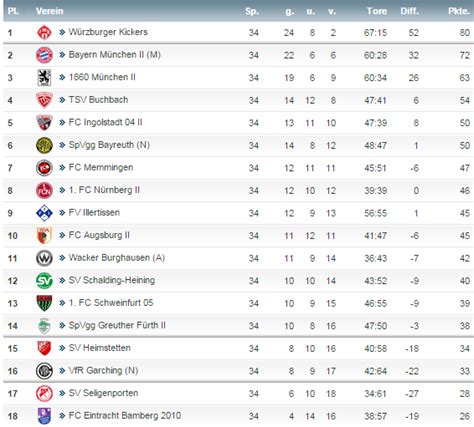Click the 1. FC Nürnberg II logo
This screenshot has height=427, width=474.
pyautogui.click(x=44, y=190)
